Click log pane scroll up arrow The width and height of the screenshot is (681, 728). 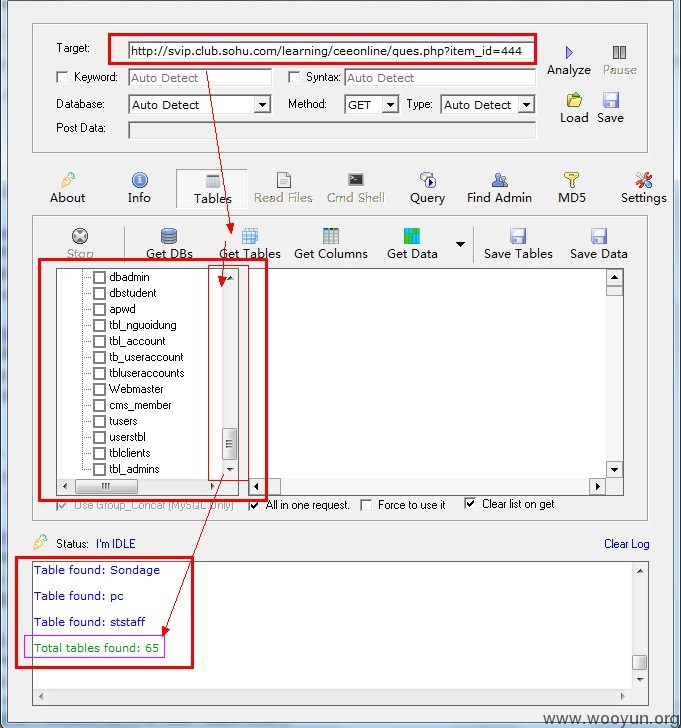pos(640,571)
